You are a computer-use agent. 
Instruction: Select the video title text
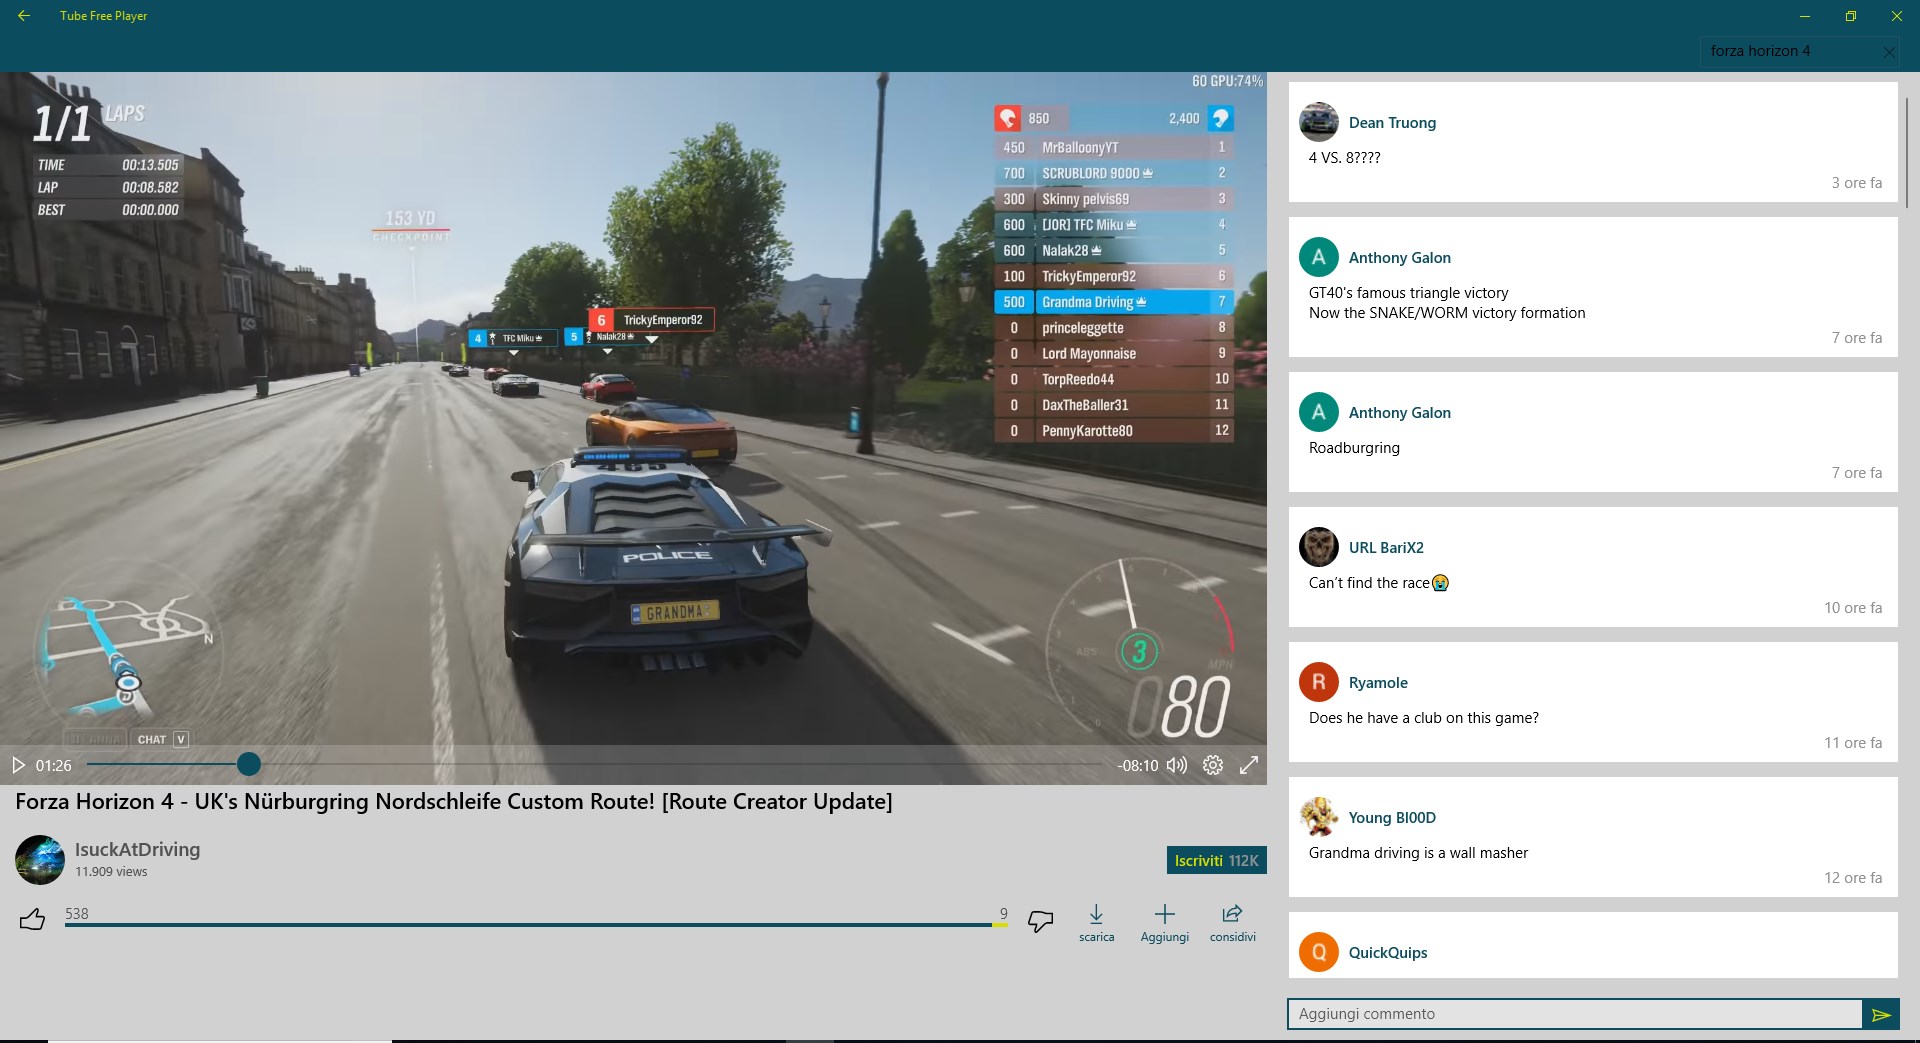tap(454, 802)
